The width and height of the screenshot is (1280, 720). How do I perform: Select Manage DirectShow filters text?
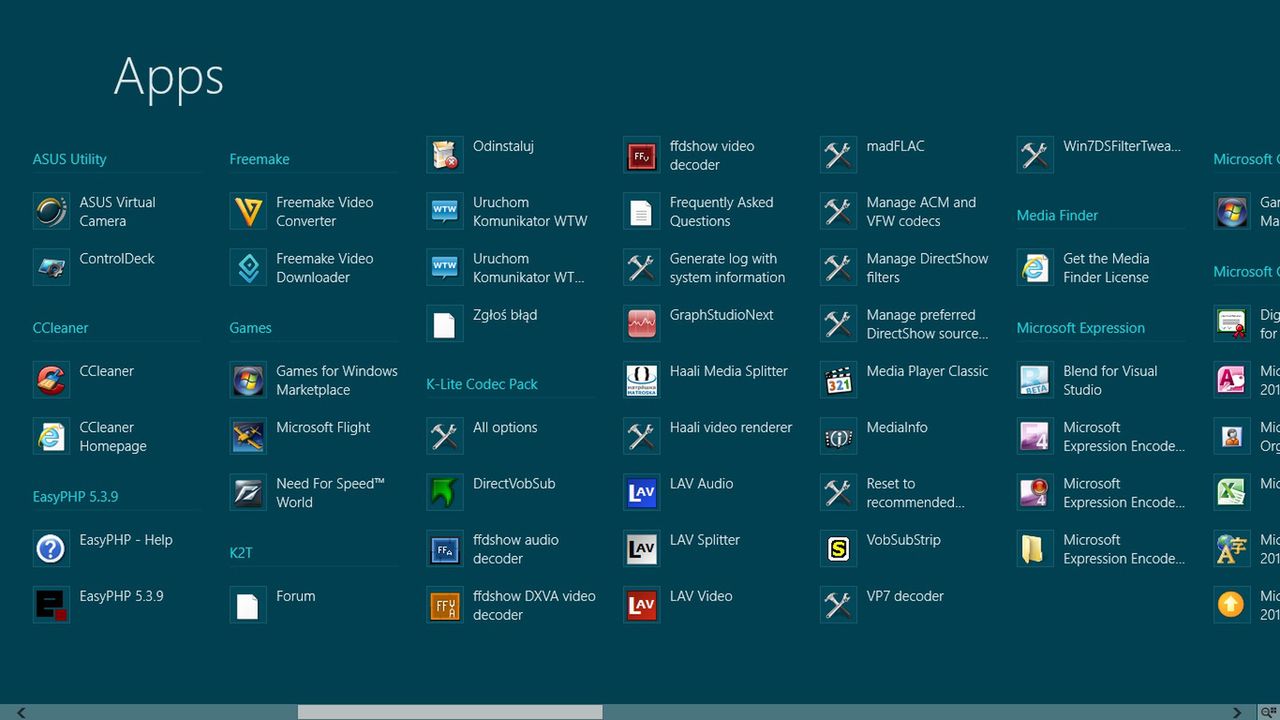(927, 268)
